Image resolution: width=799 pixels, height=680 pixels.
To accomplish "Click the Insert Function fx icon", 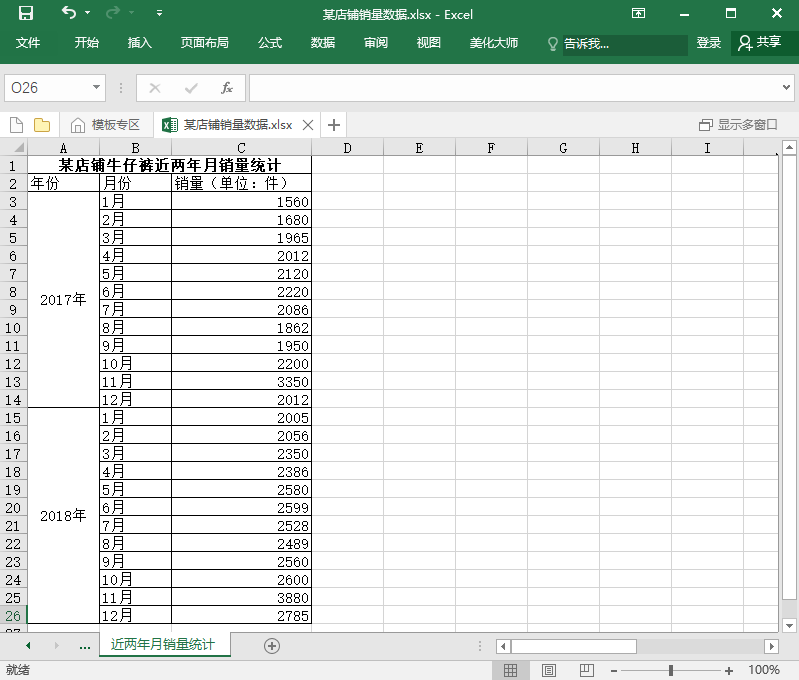I will tap(227, 88).
